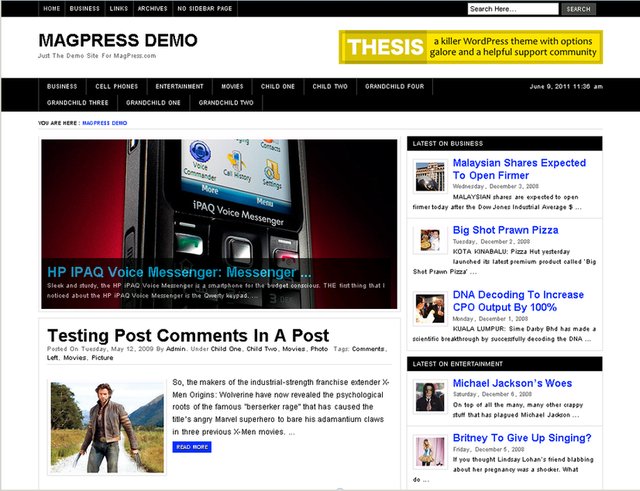Select the Saturday, December 6, 2008 date
The image size is (640, 491).
(492, 394)
